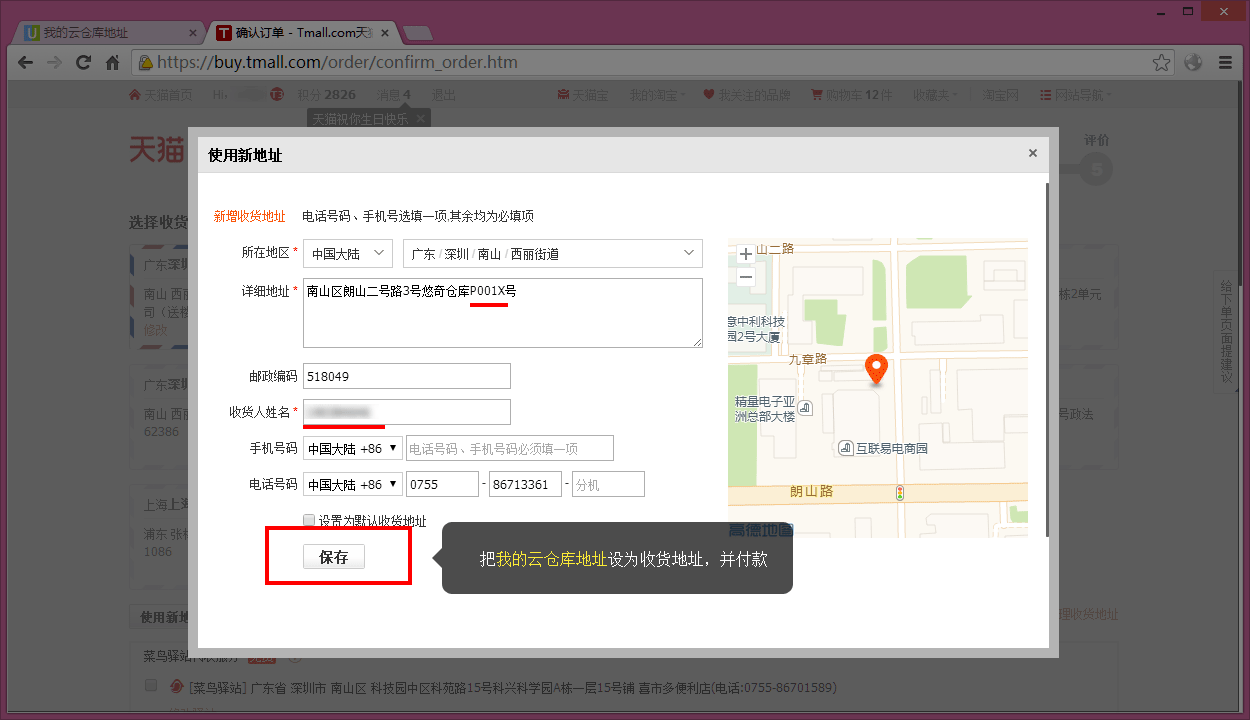The height and width of the screenshot is (720, 1250).
Task: Click 退出 to log out
Action: pos(444,95)
